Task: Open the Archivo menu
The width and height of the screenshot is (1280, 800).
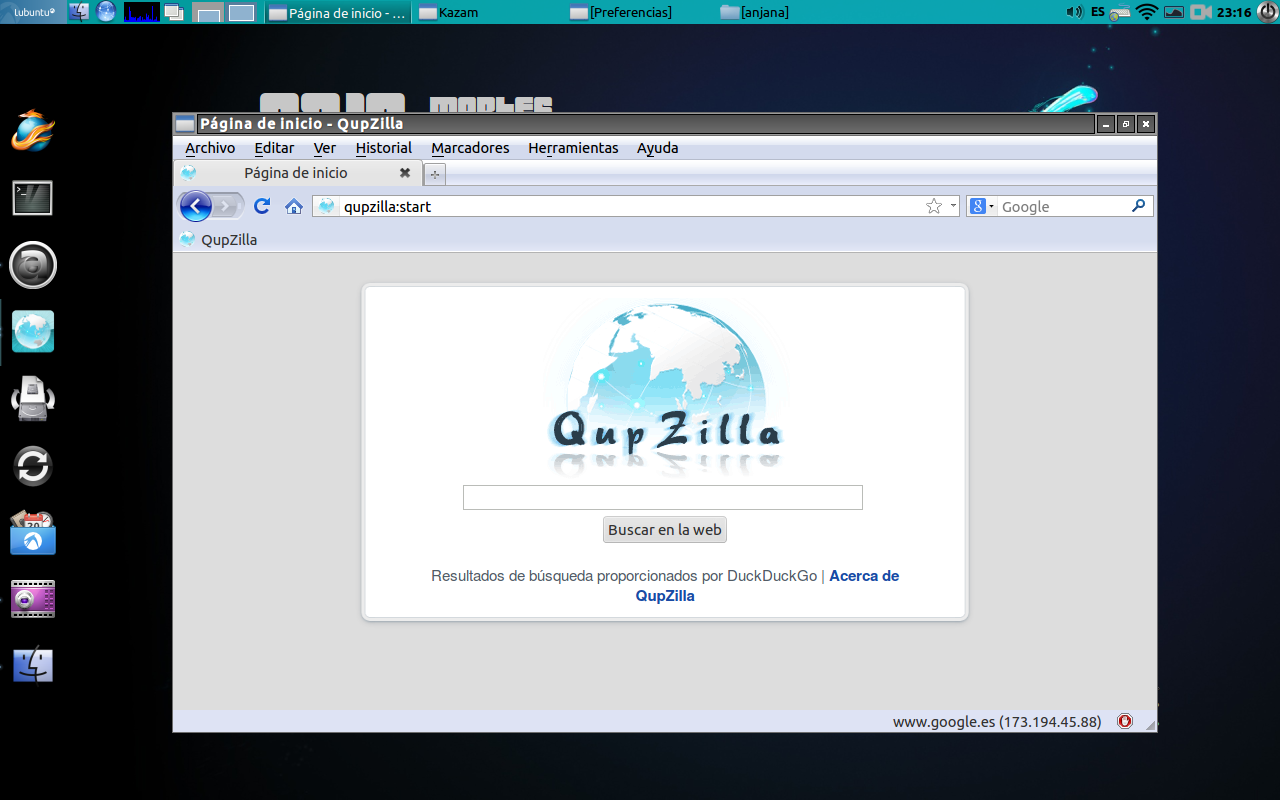Action: point(210,148)
